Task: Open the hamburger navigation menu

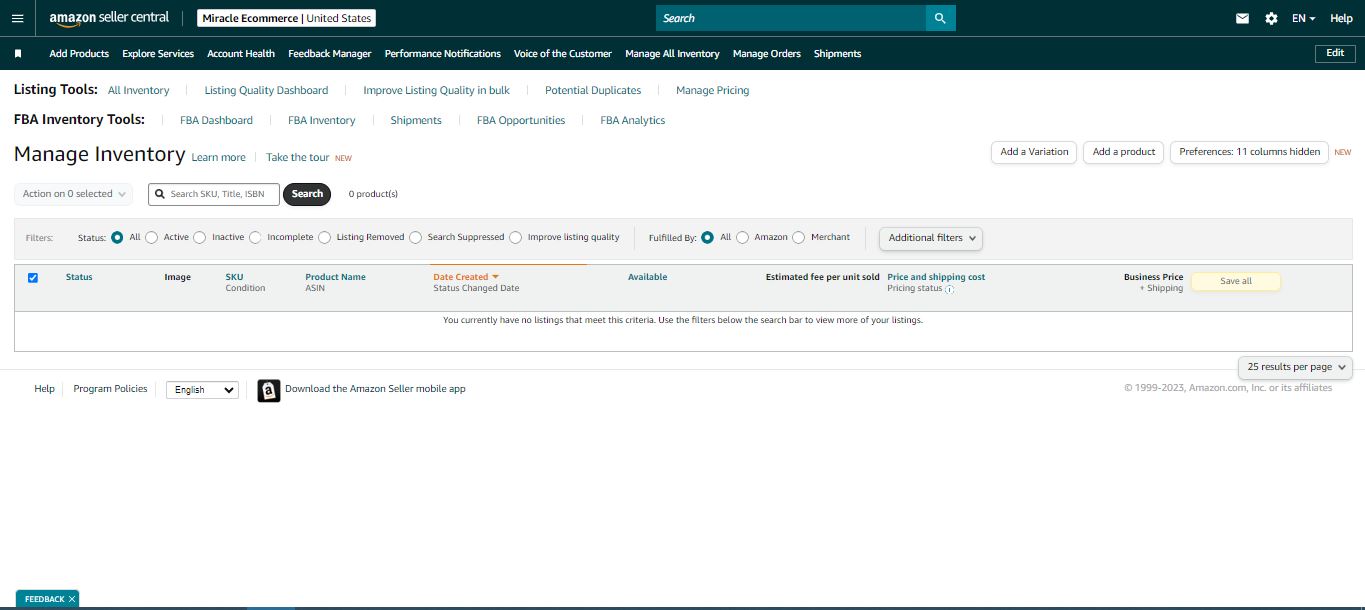Action: pos(17,18)
